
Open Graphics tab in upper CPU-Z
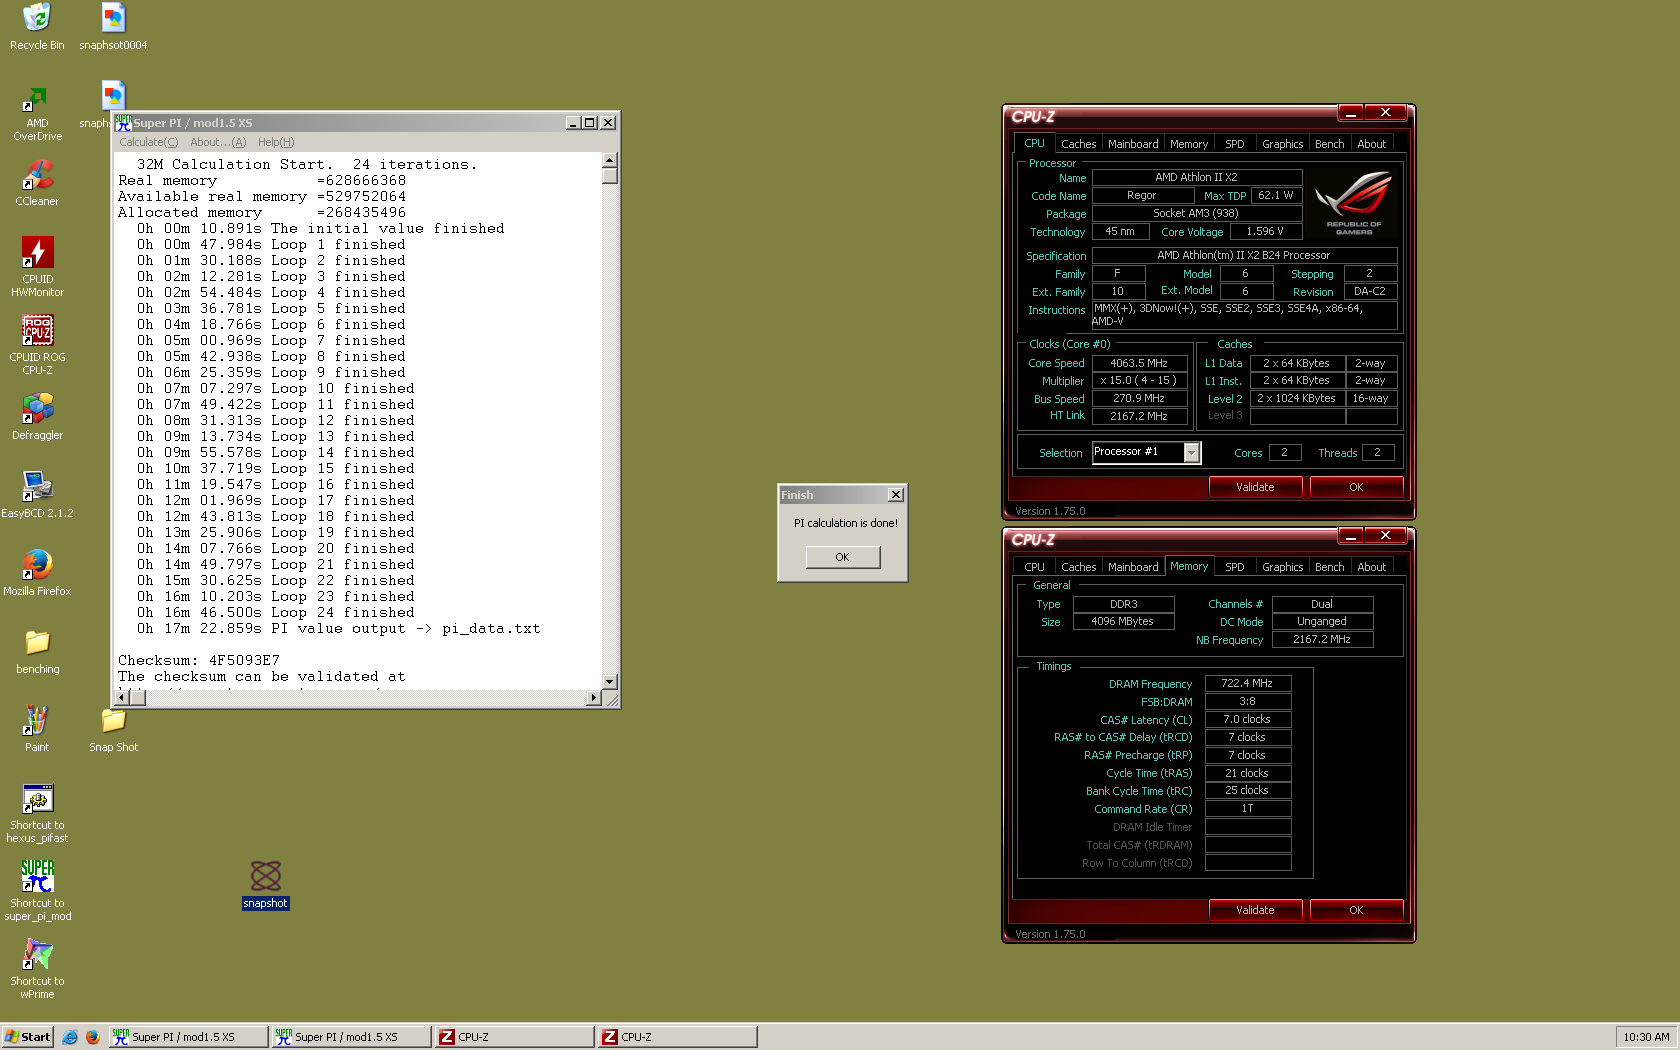pos(1282,144)
